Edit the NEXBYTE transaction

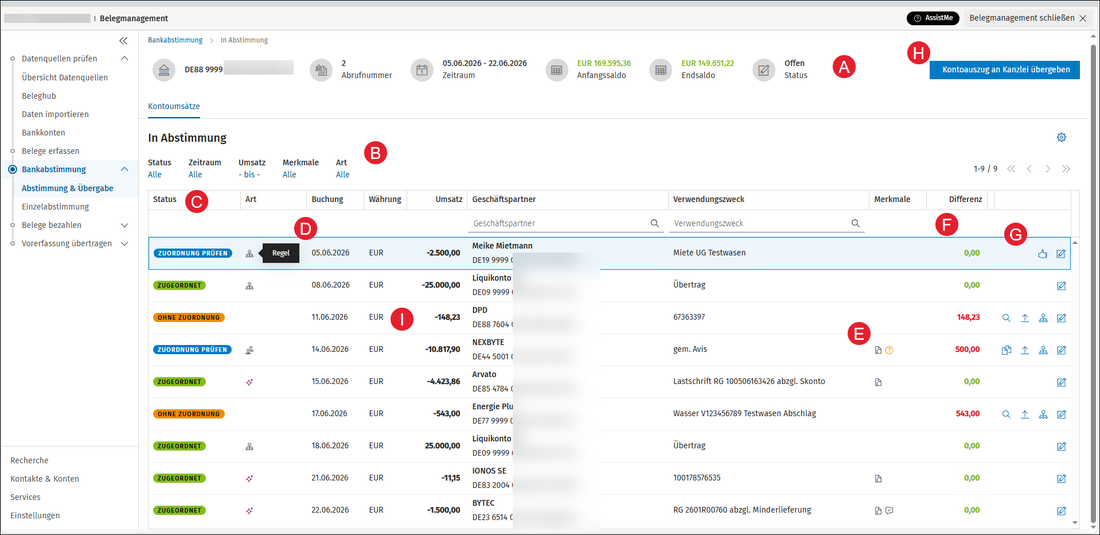pyautogui.click(x=1061, y=350)
